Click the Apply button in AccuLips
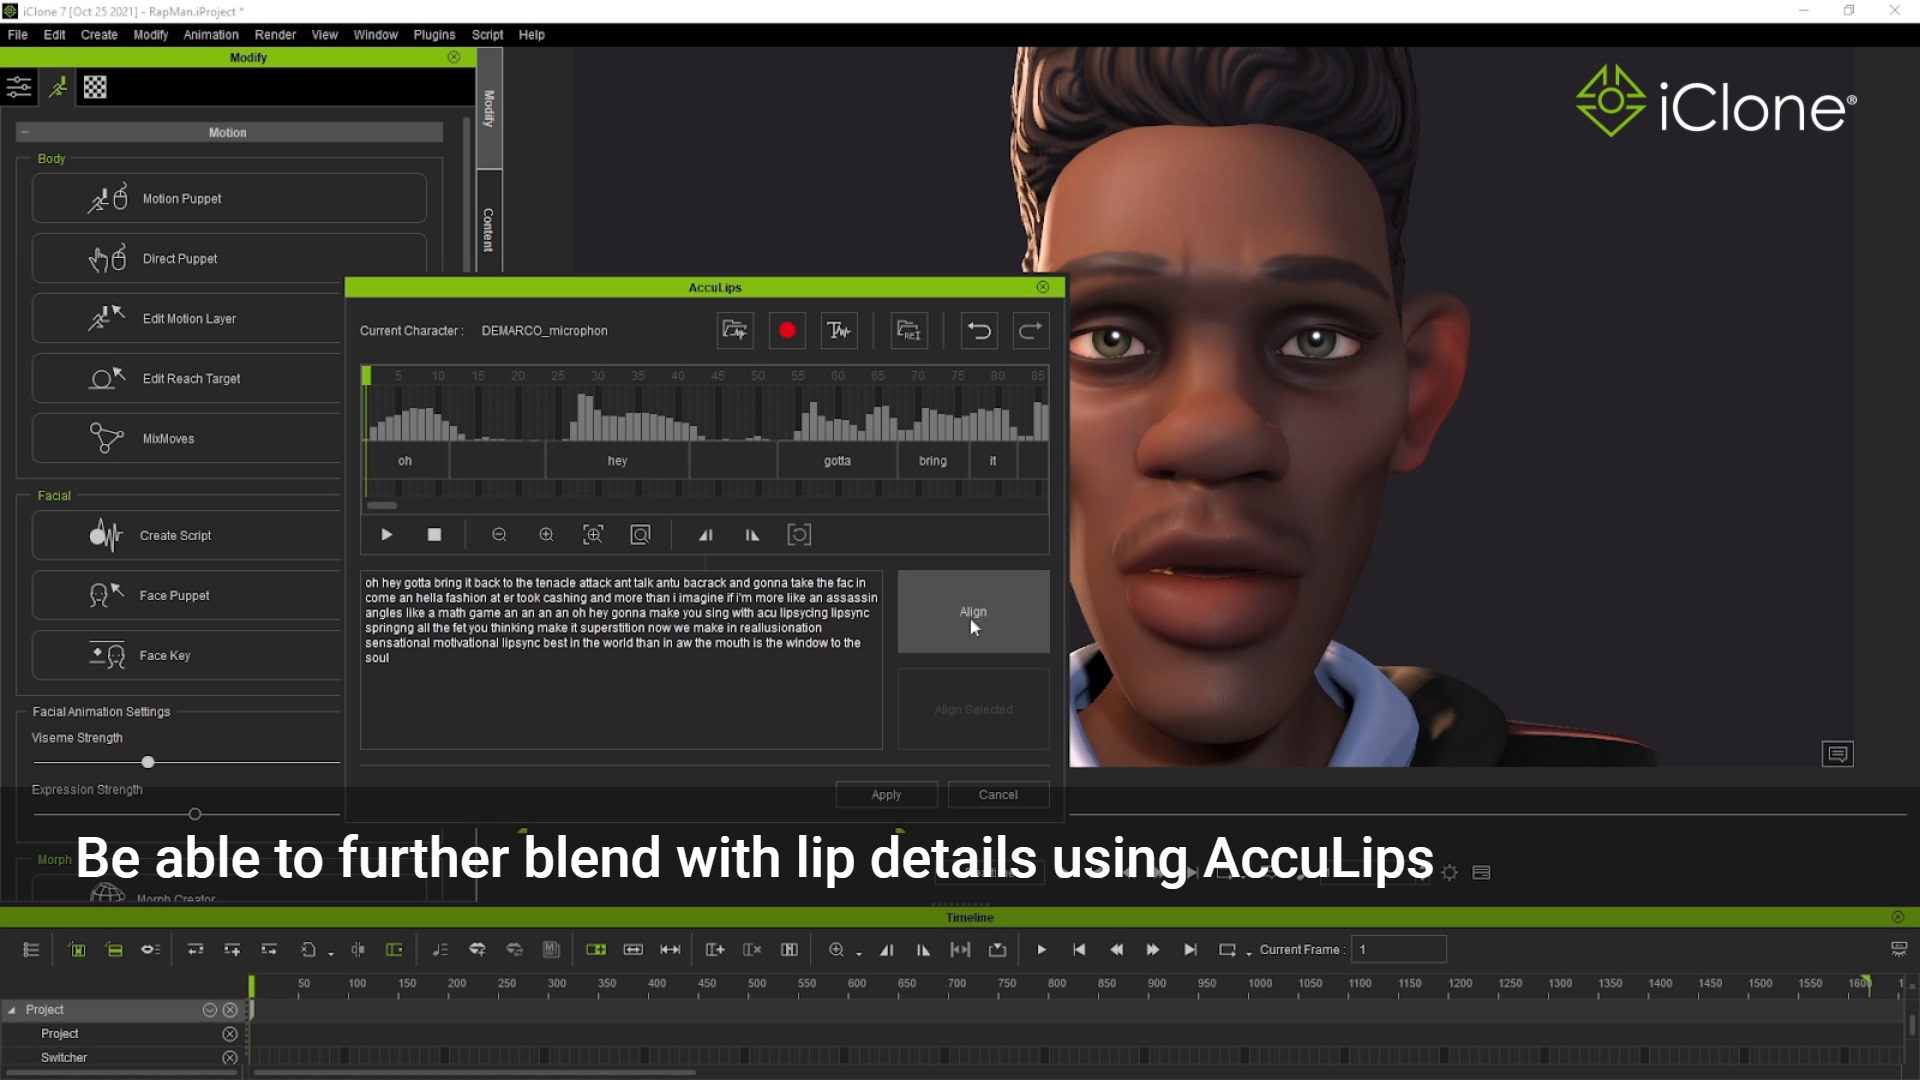 pyautogui.click(x=886, y=795)
